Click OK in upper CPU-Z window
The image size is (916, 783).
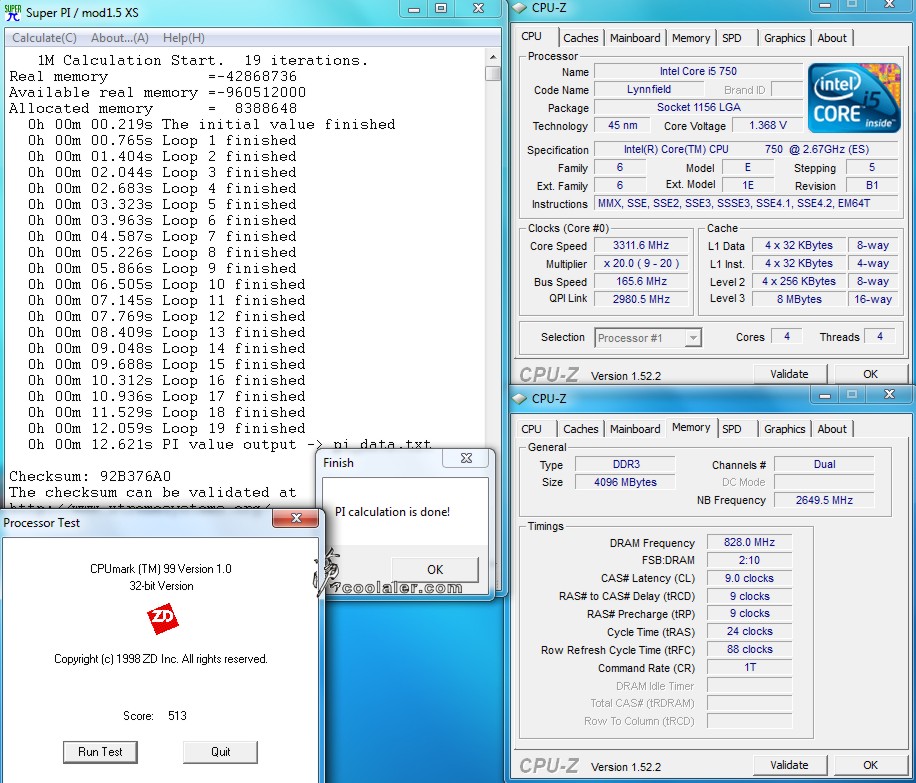870,374
